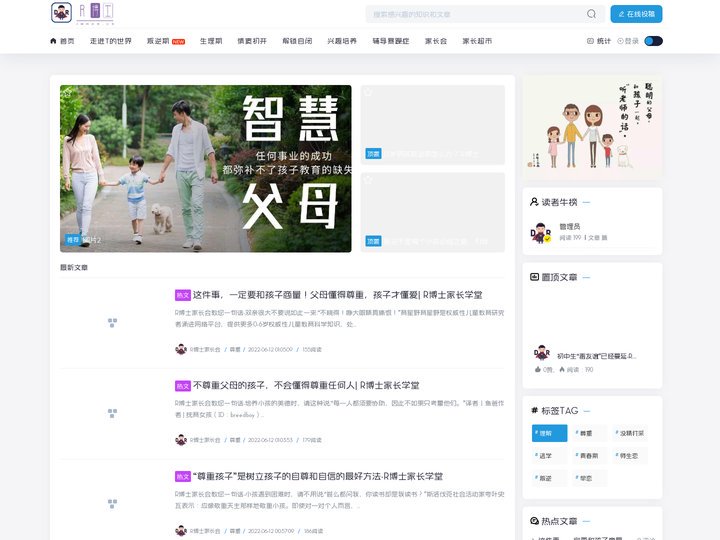Select the 没精打采 tag

630,433
